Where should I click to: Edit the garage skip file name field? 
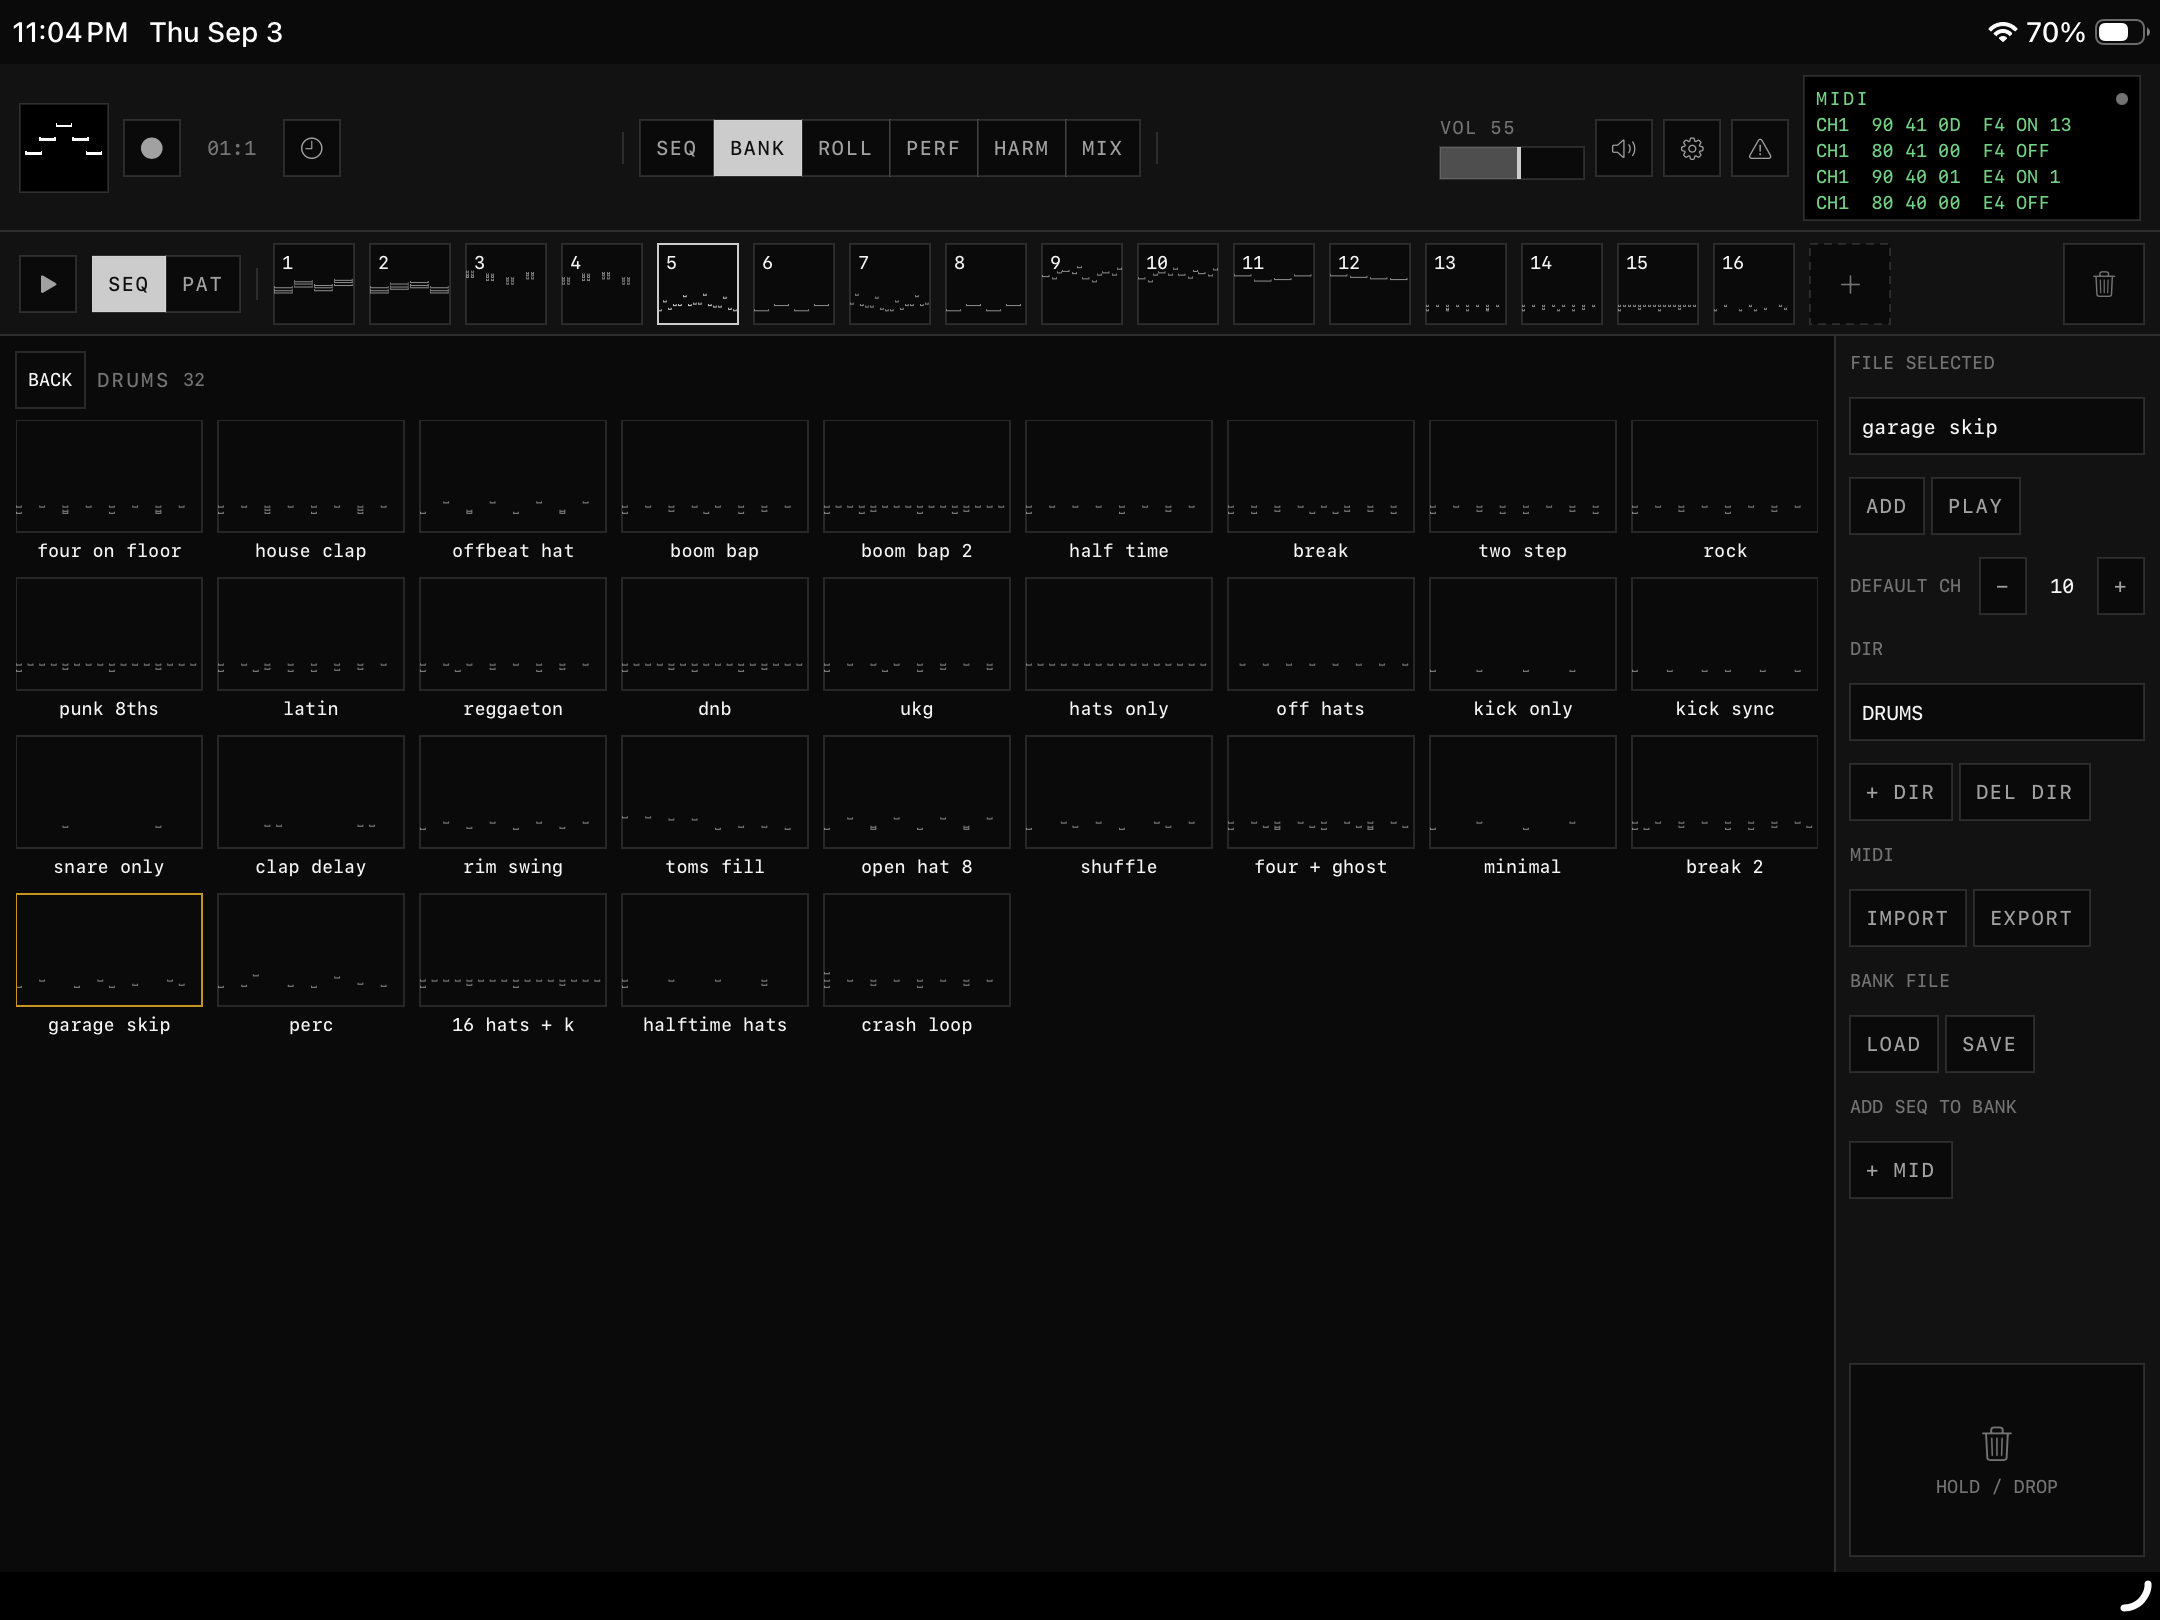click(x=1997, y=426)
